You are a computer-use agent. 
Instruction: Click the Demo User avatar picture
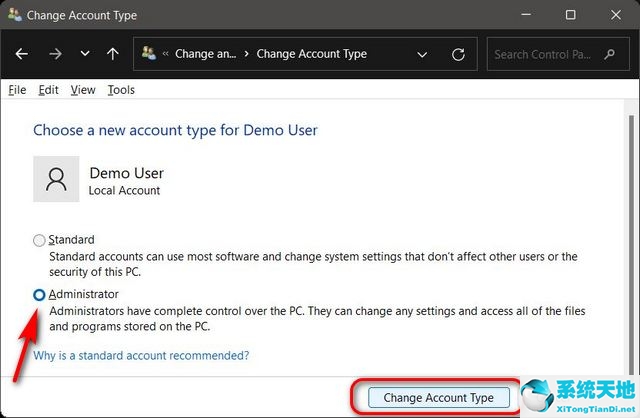coord(56,179)
